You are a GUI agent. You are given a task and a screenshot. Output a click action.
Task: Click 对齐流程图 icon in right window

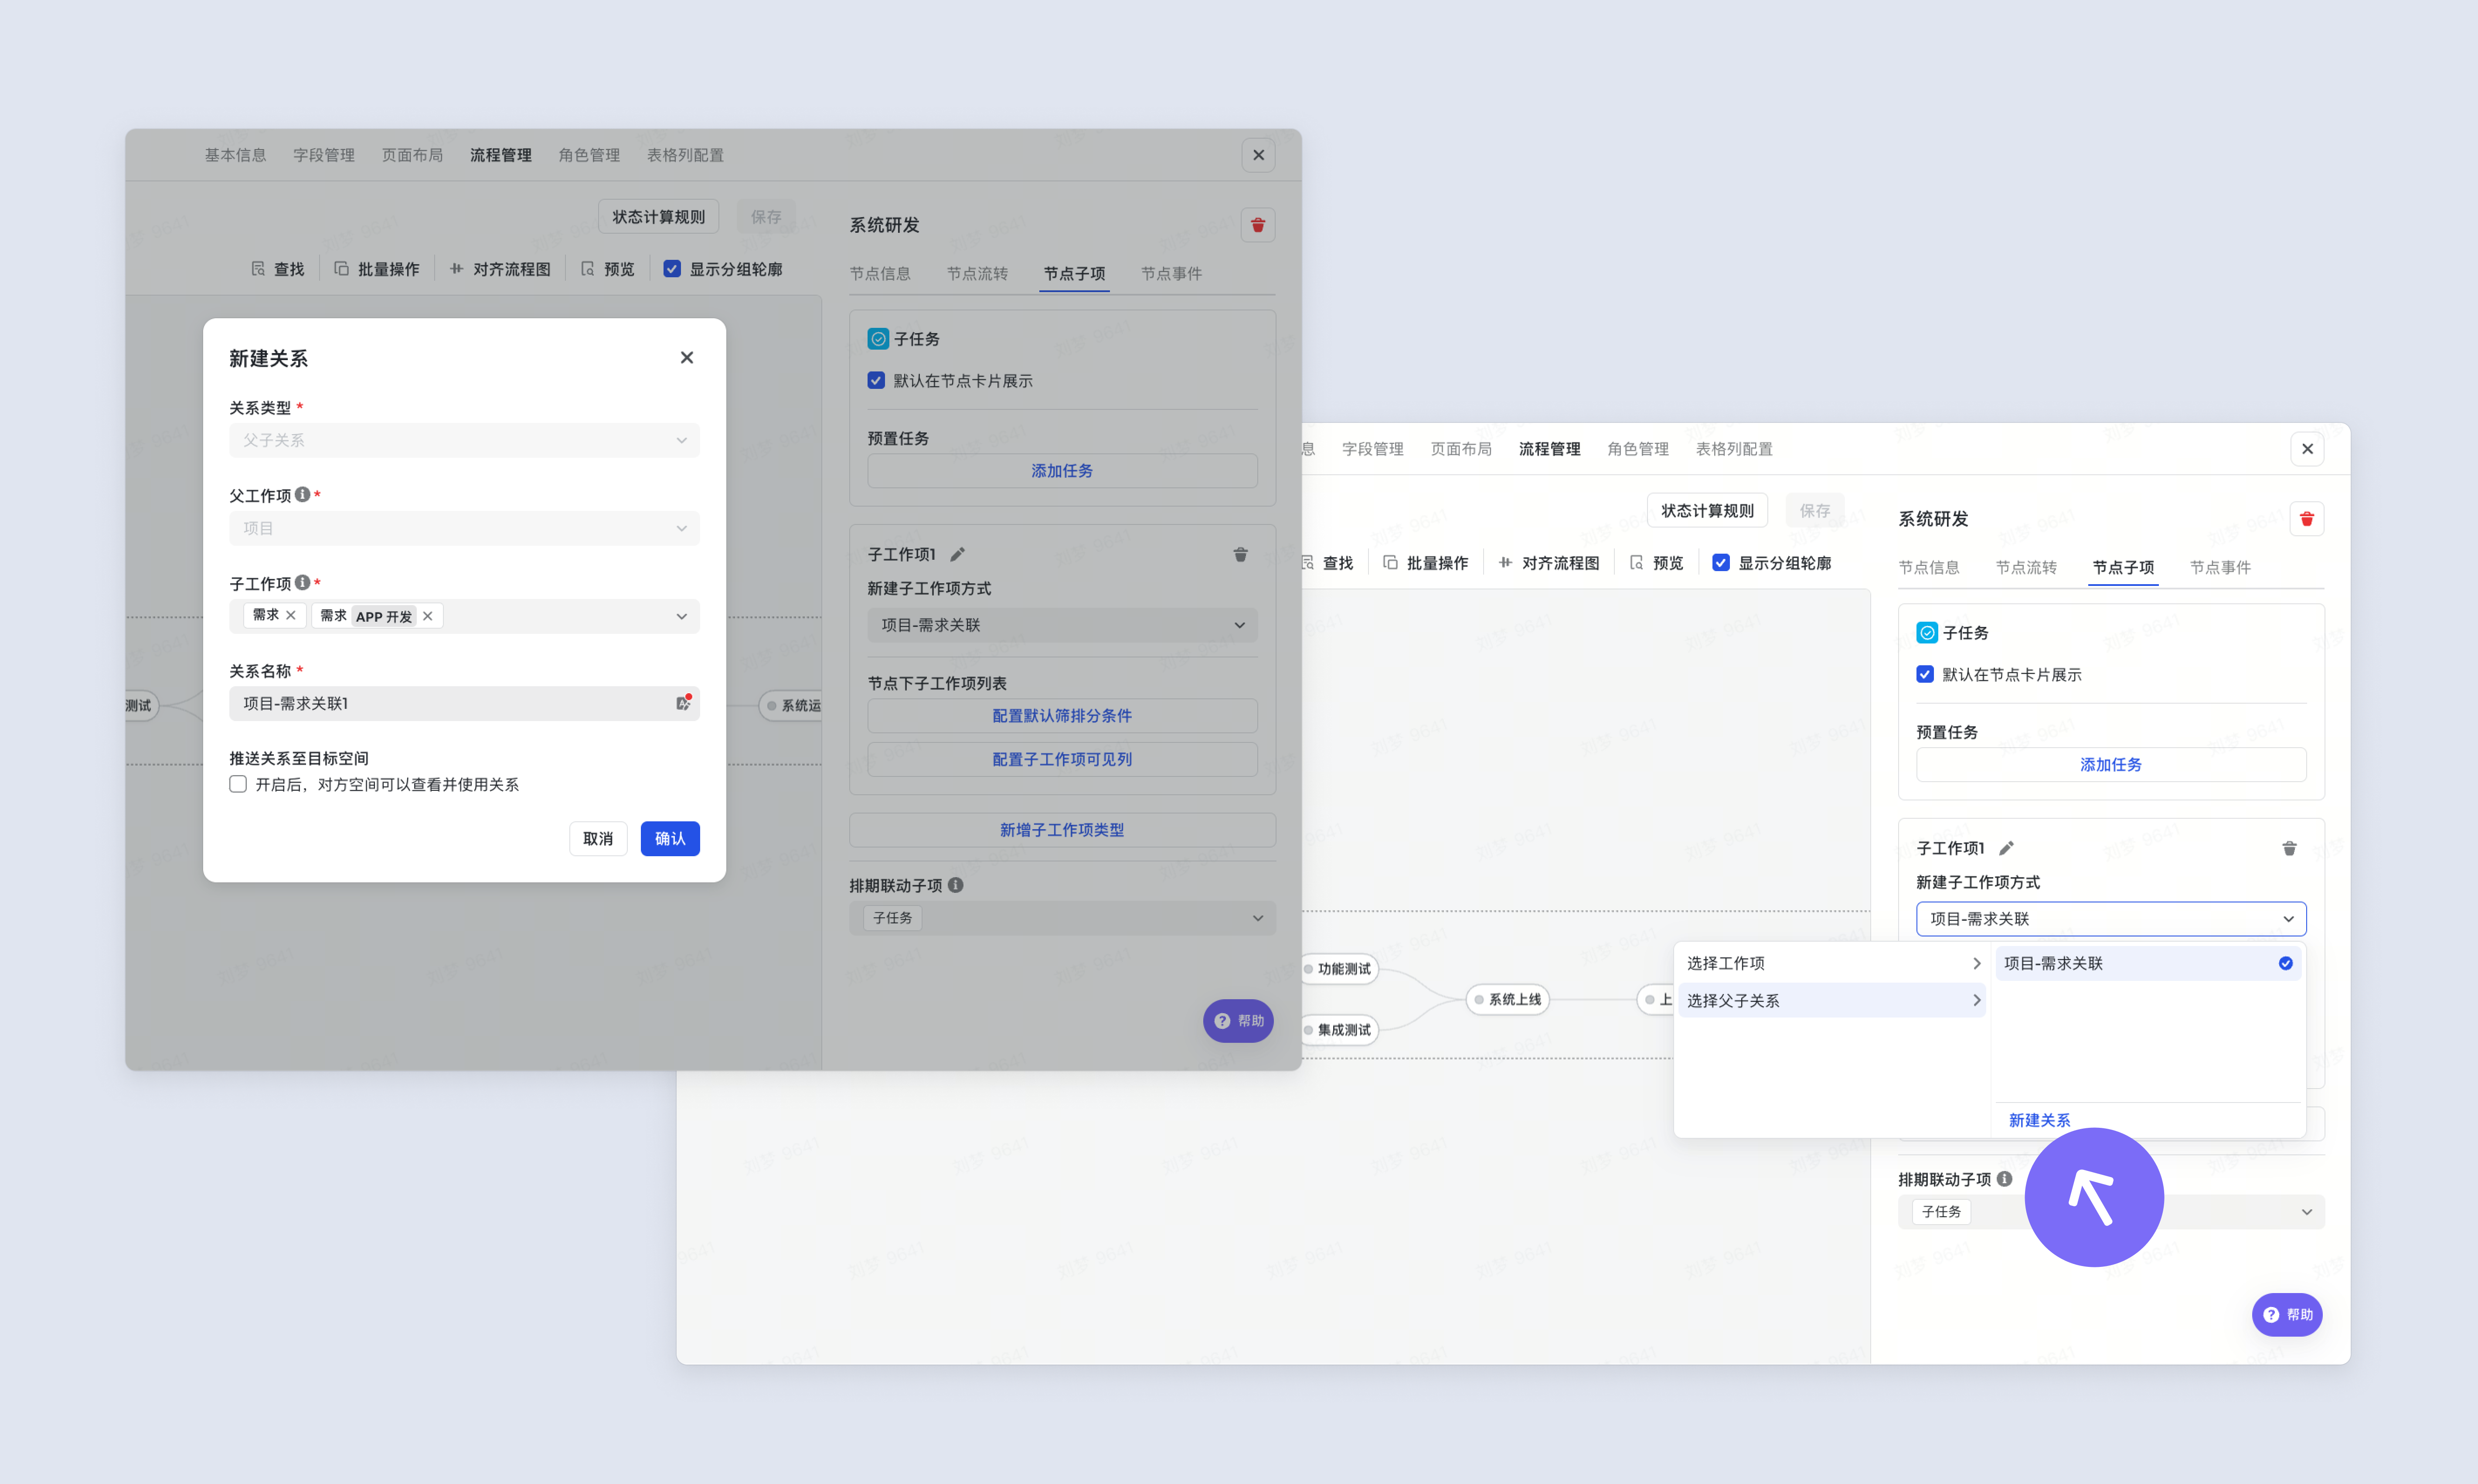tap(1506, 563)
